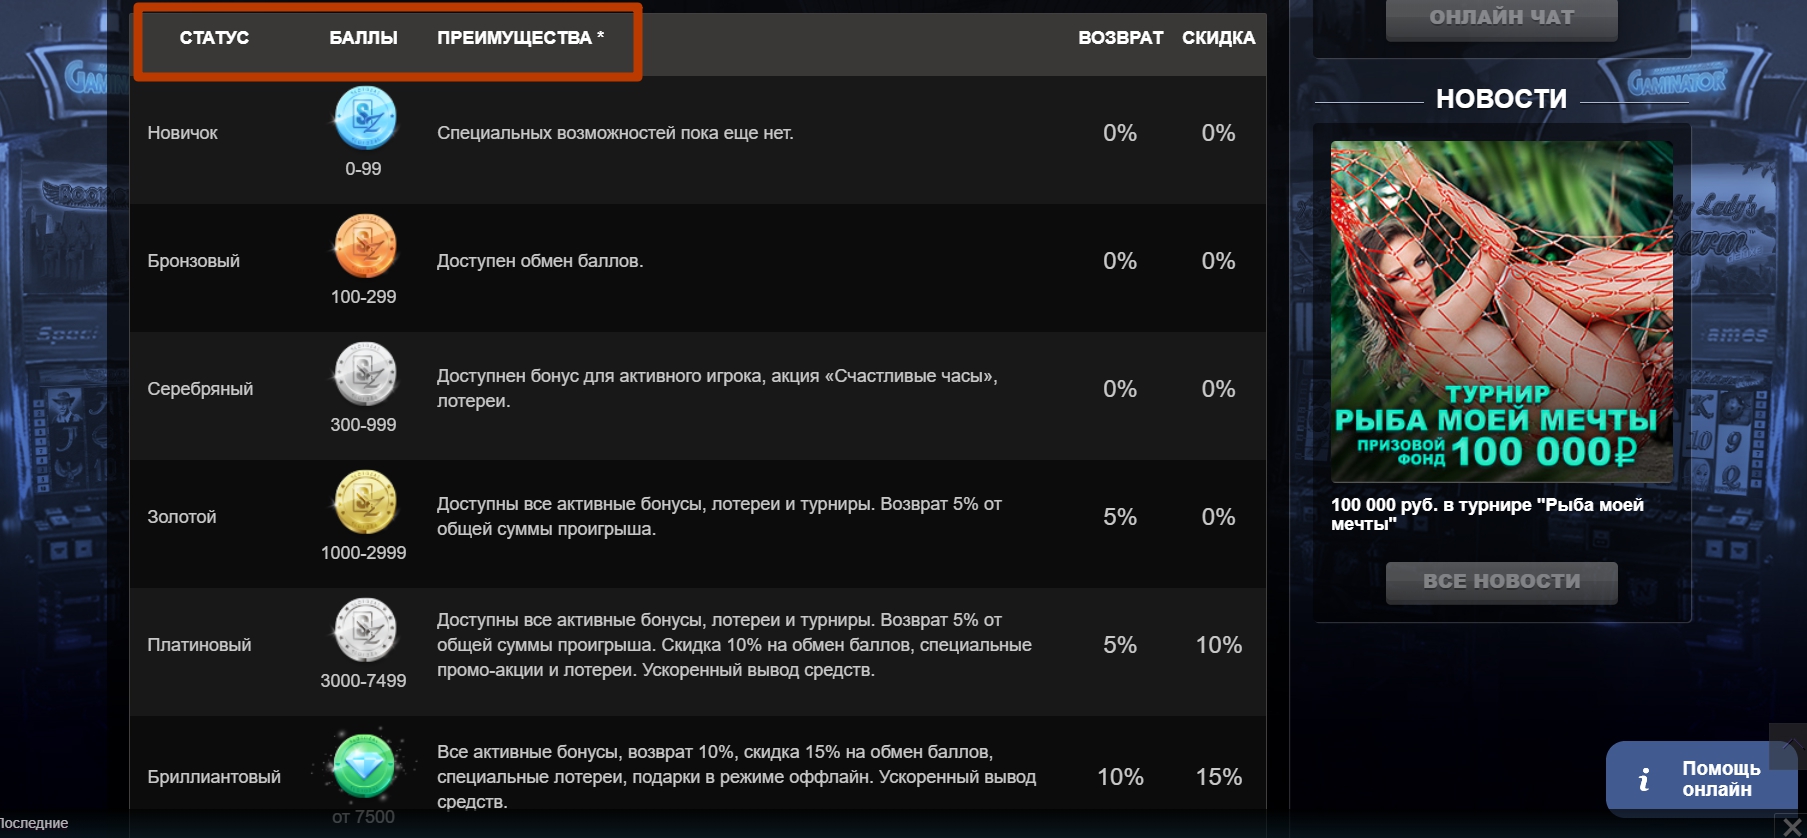Screen dimensions: 1807x838
Task: Open the 'Рыба моей мечты' tournament banner
Action: point(1501,311)
